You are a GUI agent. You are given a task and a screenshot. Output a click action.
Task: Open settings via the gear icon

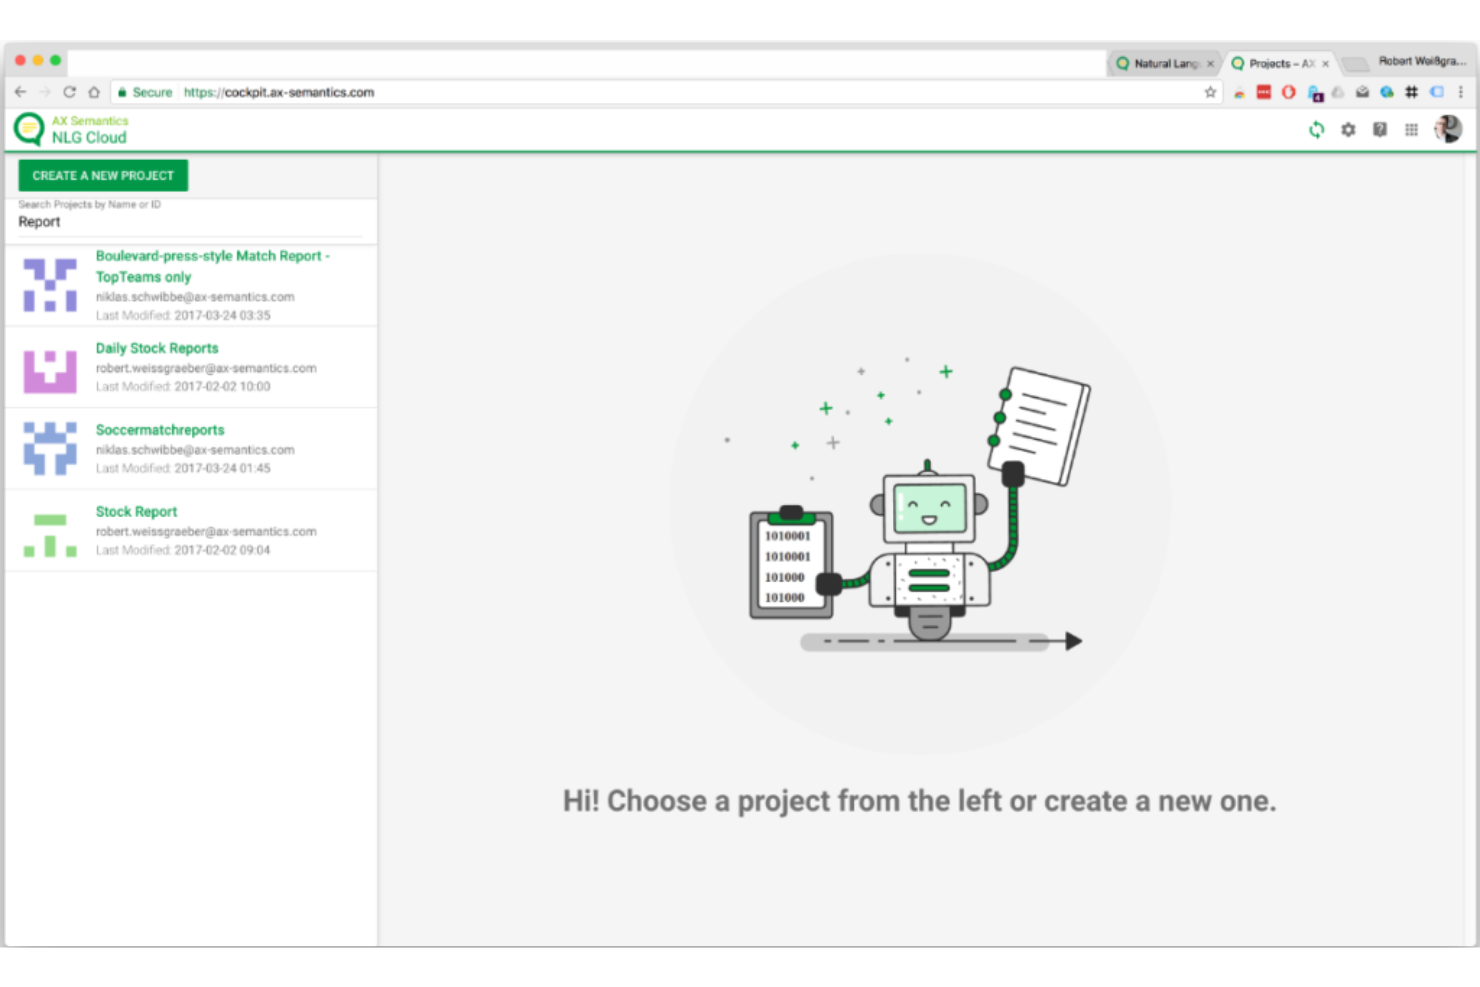(1348, 130)
